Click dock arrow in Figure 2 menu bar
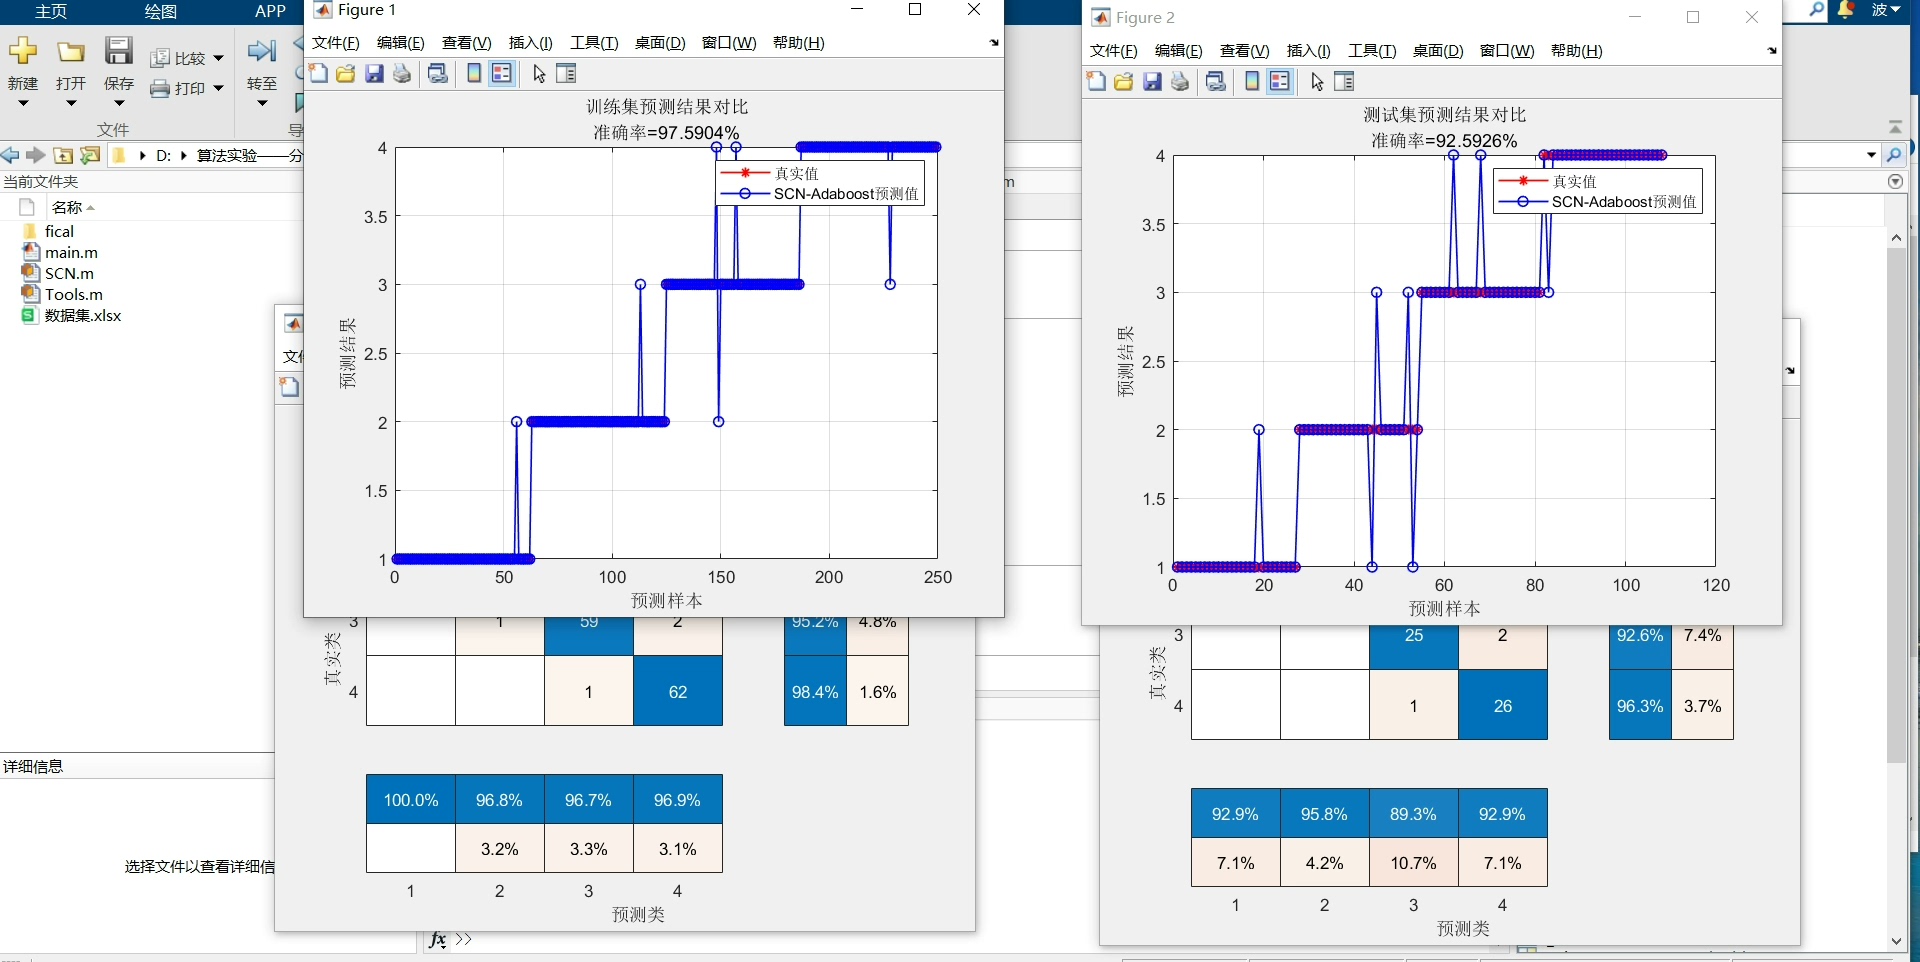 coord(1772,51)
